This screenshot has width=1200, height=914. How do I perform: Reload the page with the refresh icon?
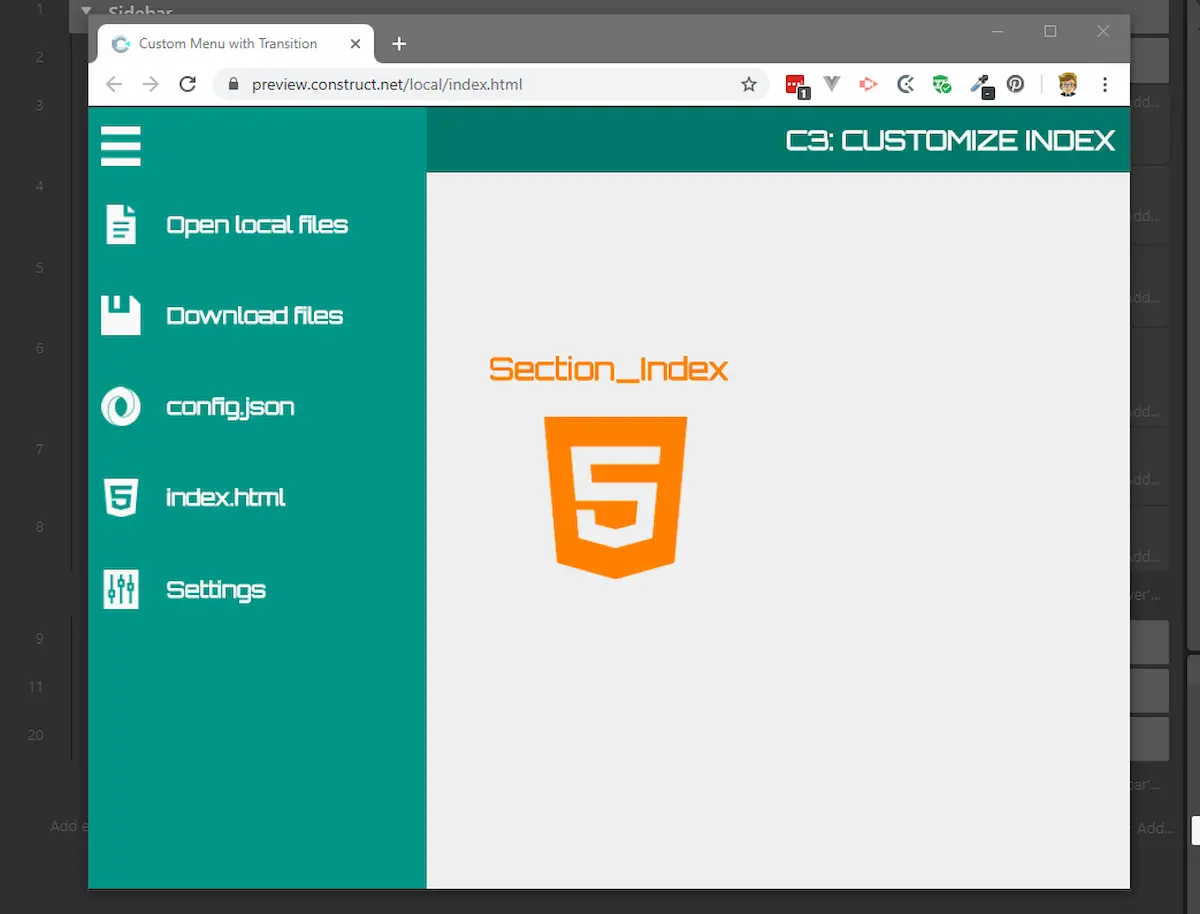tap(187, 84)
